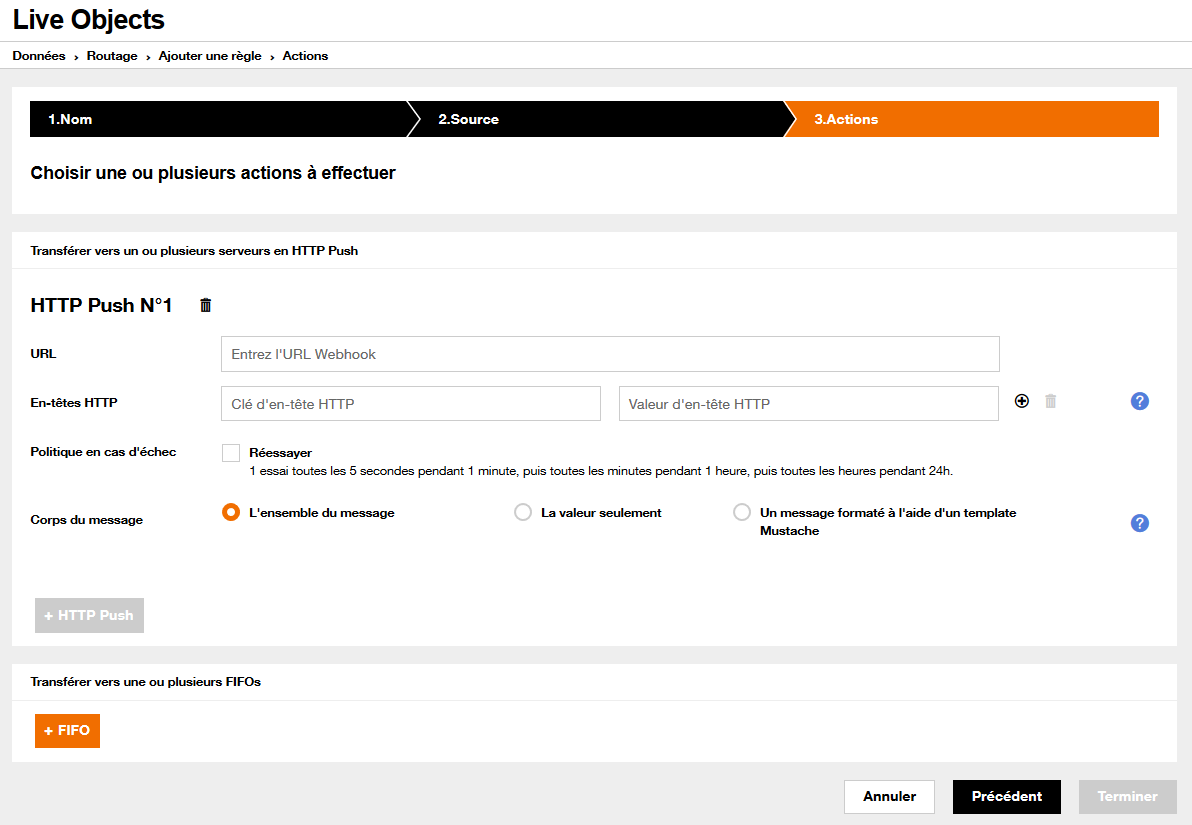This screenshot has height=825, width=1192.
Task: Cancel rule creation with Annuler
Action: tap(889, 796)
